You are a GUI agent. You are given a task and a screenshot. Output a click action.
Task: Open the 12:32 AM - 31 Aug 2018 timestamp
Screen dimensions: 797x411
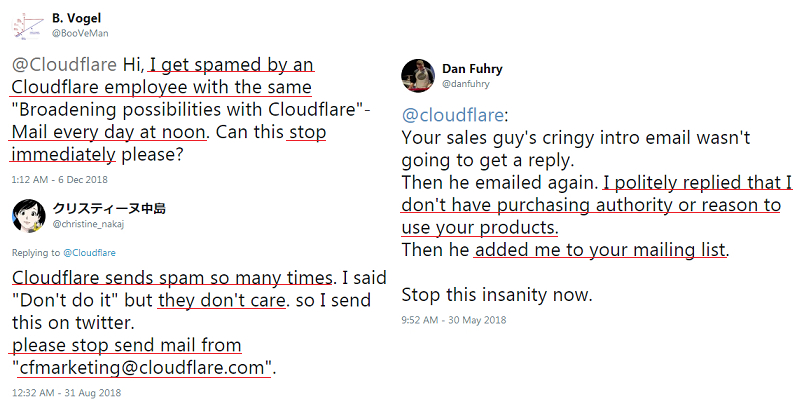point(63,393)
